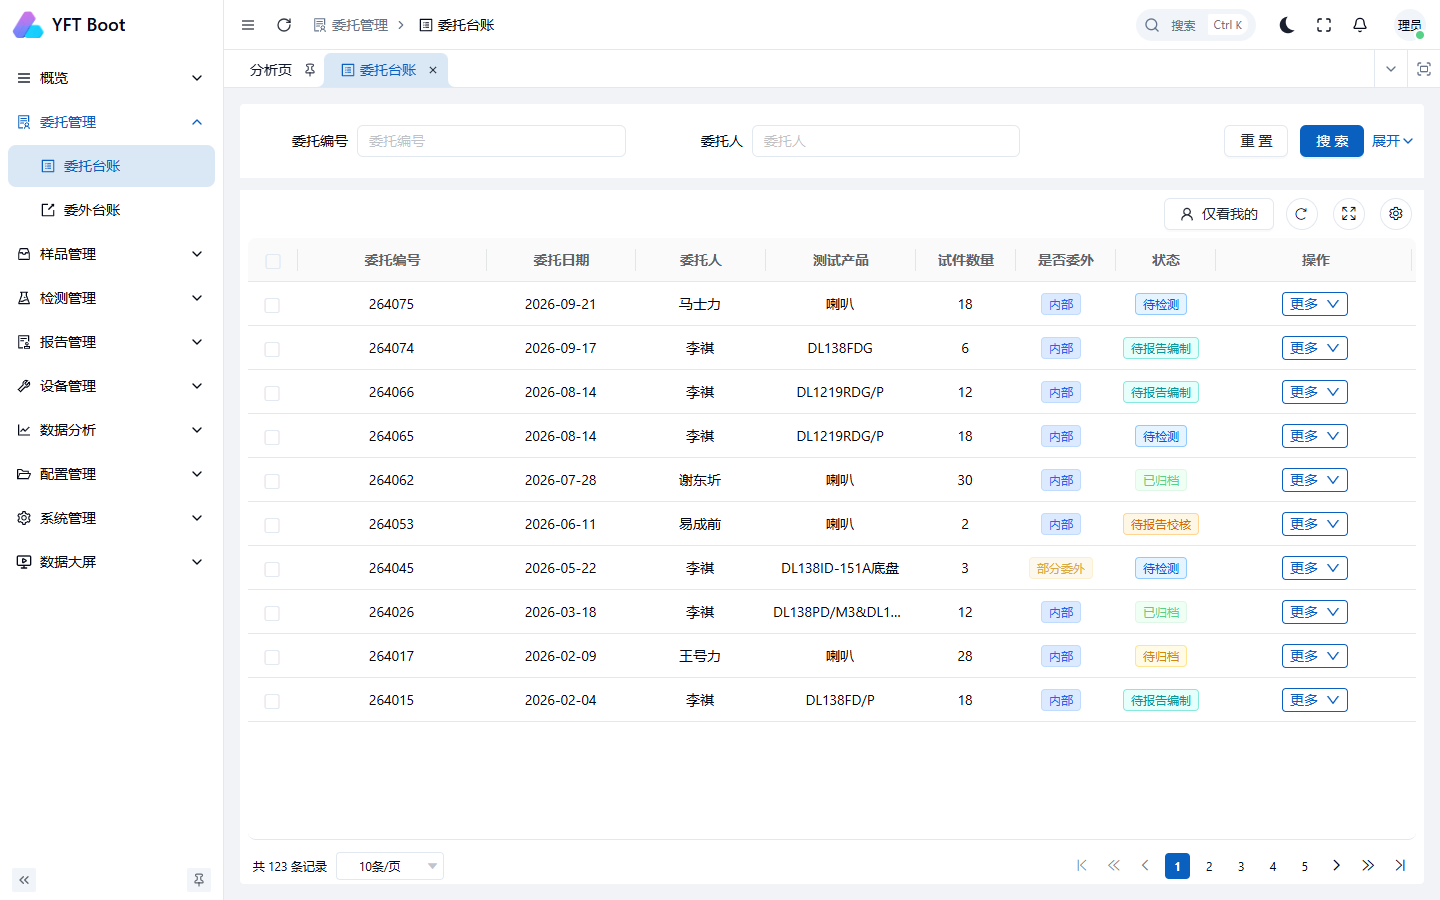The width and height of the screenshot is (1440, 900).
Task: Open table column settings gear
Action: coord(1396,214)
